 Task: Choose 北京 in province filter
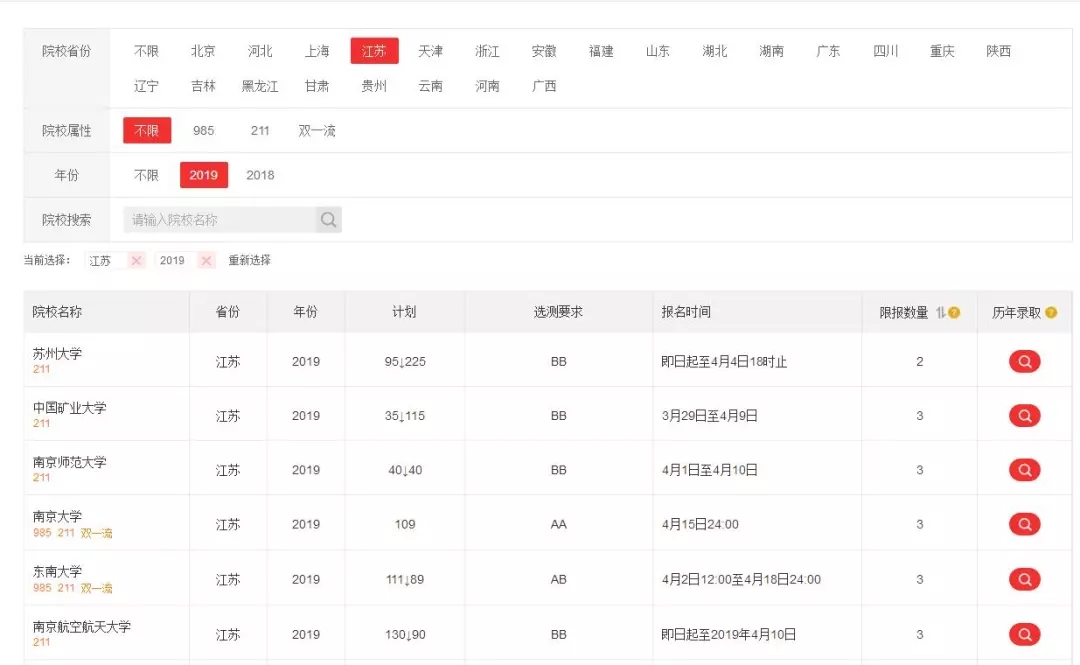coord(203,51)
